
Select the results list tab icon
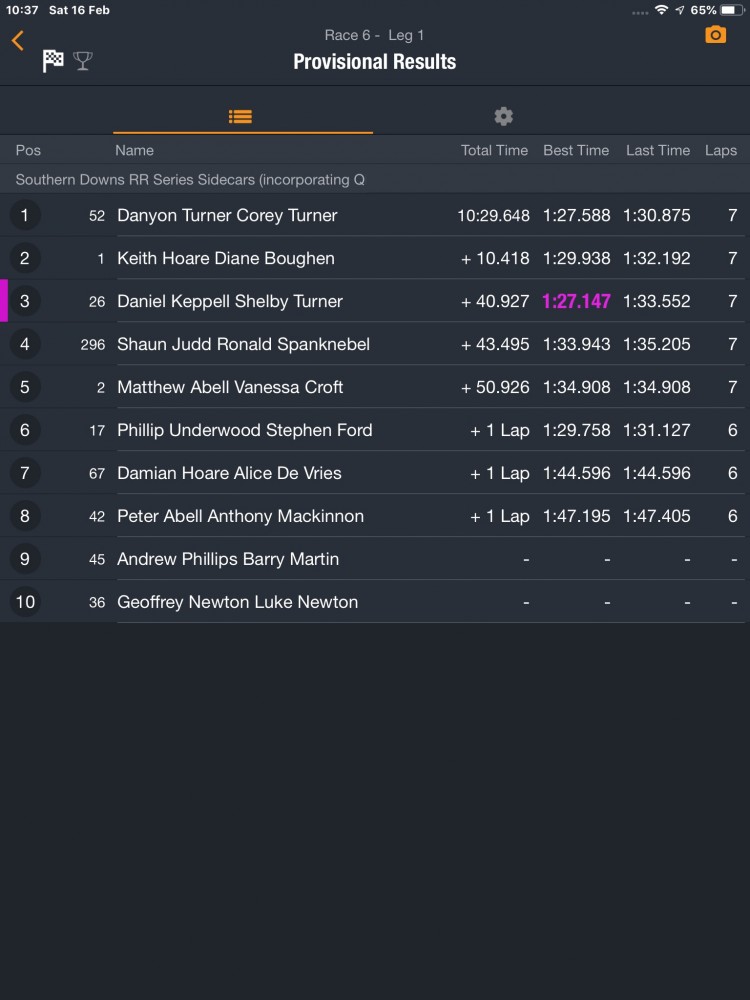[x=240, y=116]
